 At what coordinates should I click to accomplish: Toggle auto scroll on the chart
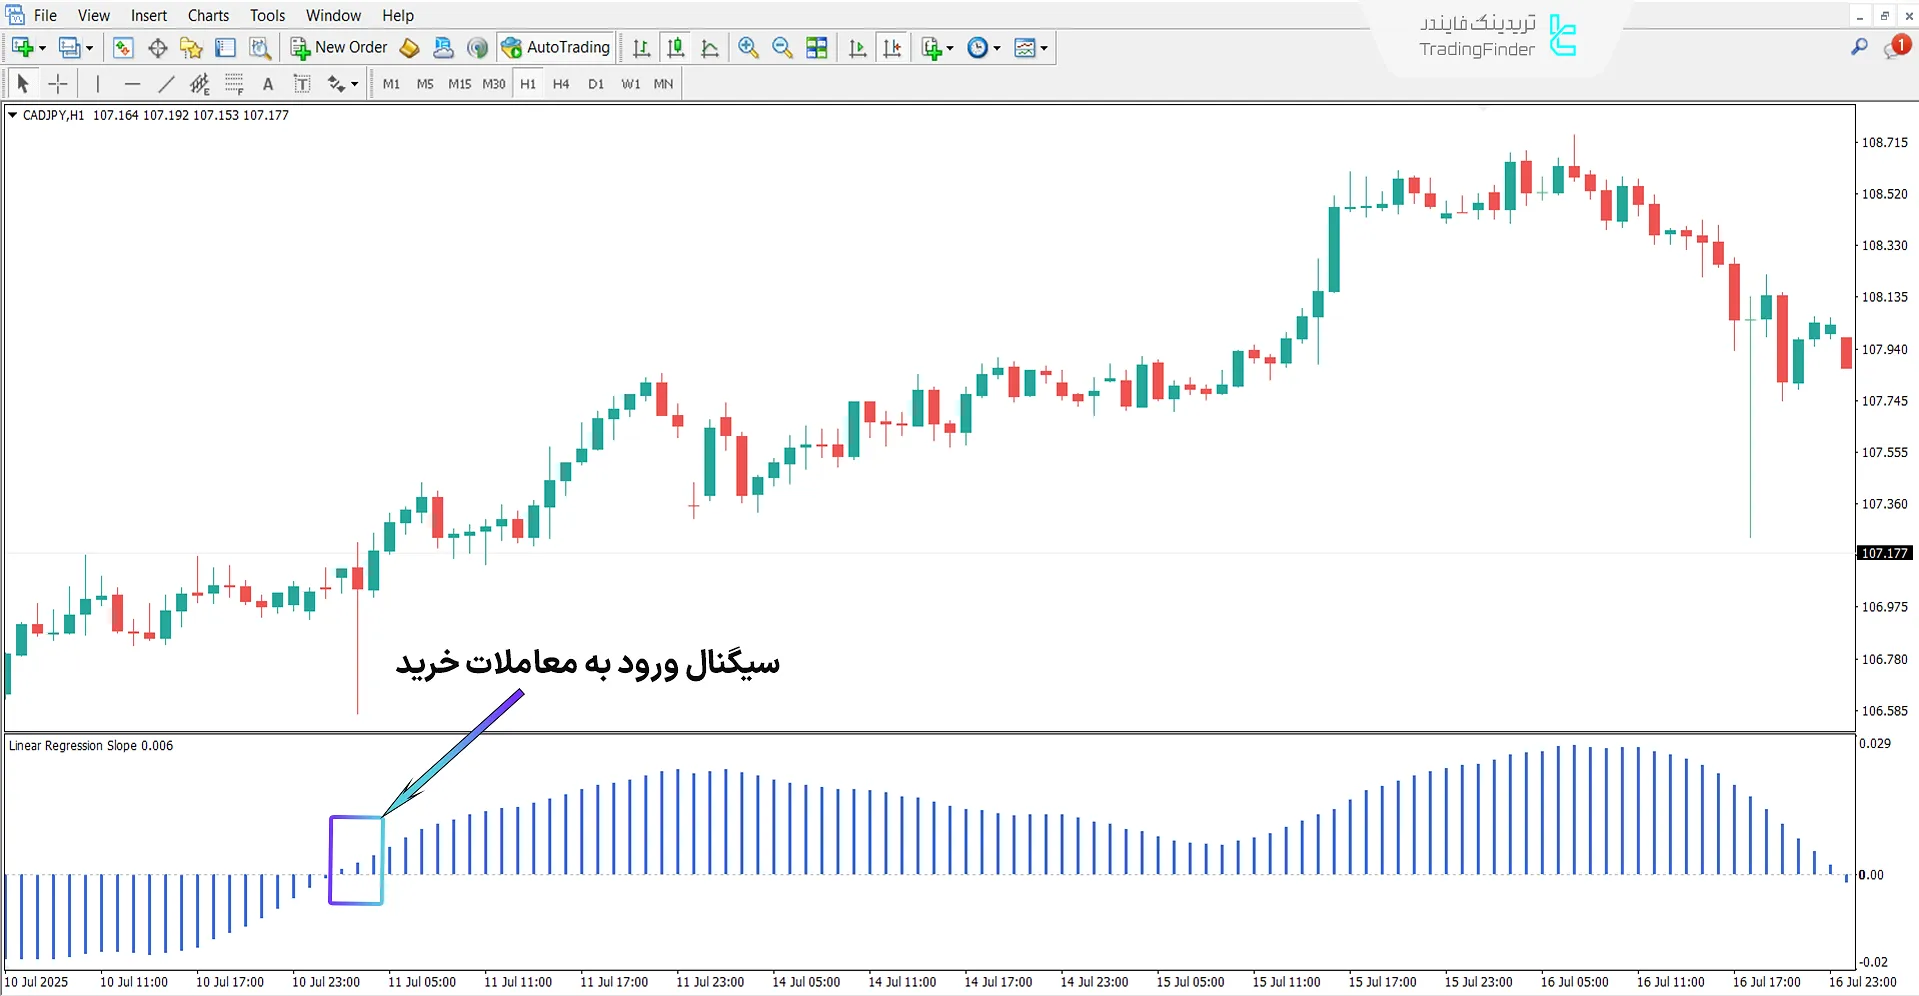click(x=857, y=47)
